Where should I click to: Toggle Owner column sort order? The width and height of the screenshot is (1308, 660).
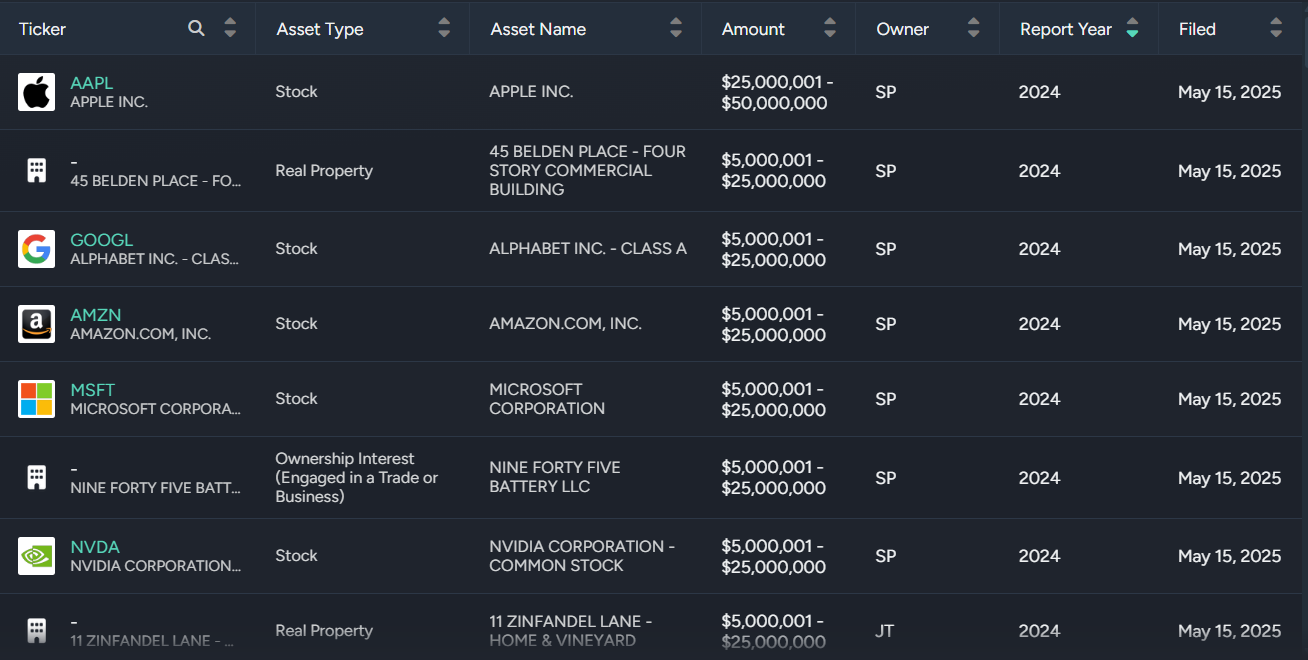[974, 28]
